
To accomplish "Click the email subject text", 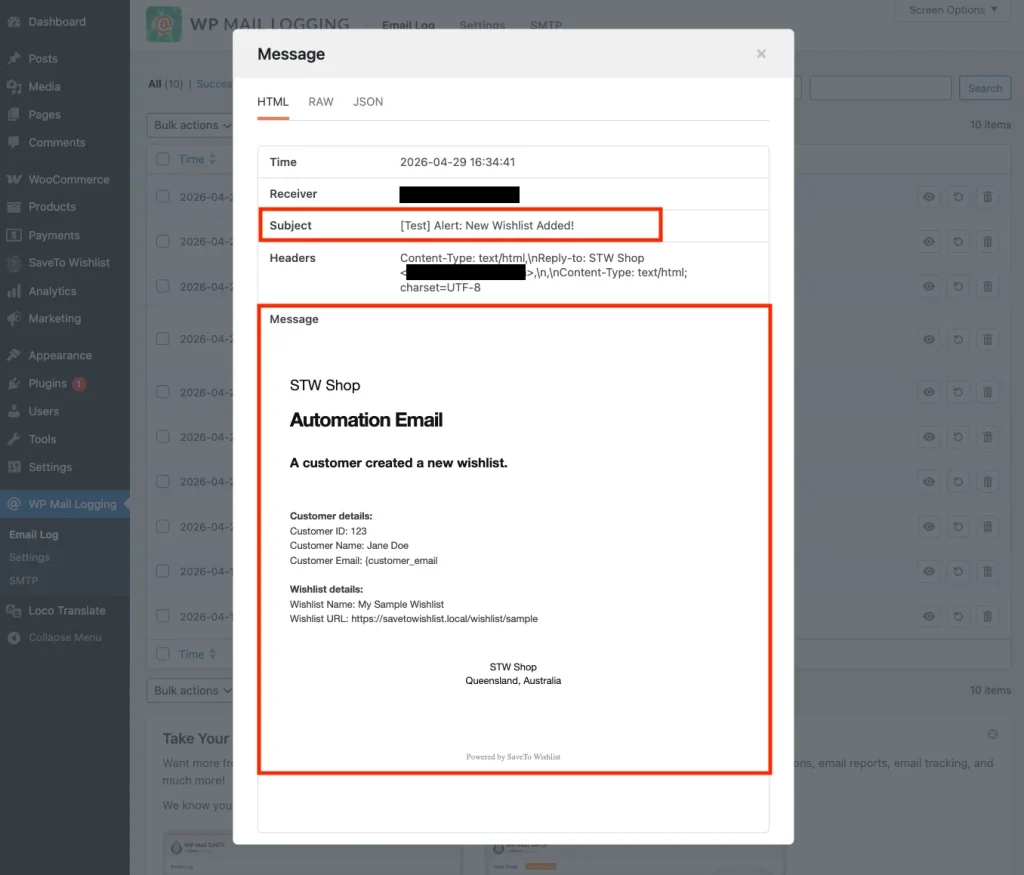I will (x=487, y=225).
